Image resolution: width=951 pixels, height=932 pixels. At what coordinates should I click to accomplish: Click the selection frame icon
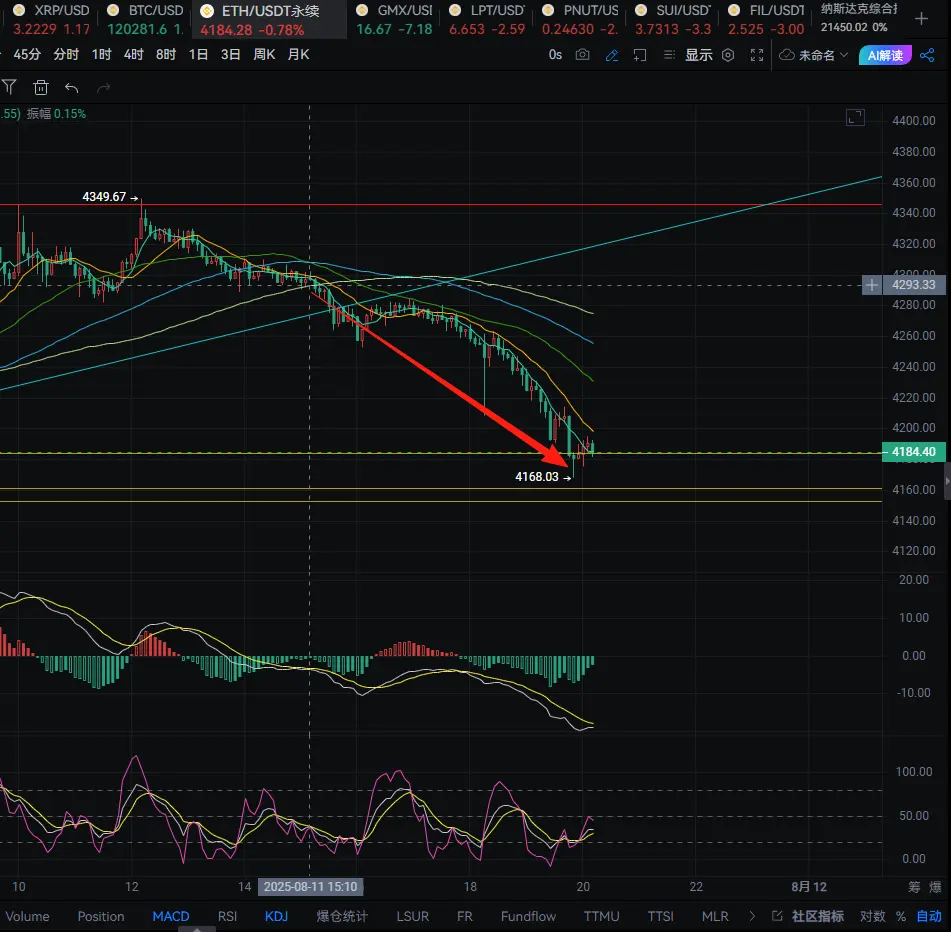click(x=639, y=55)
